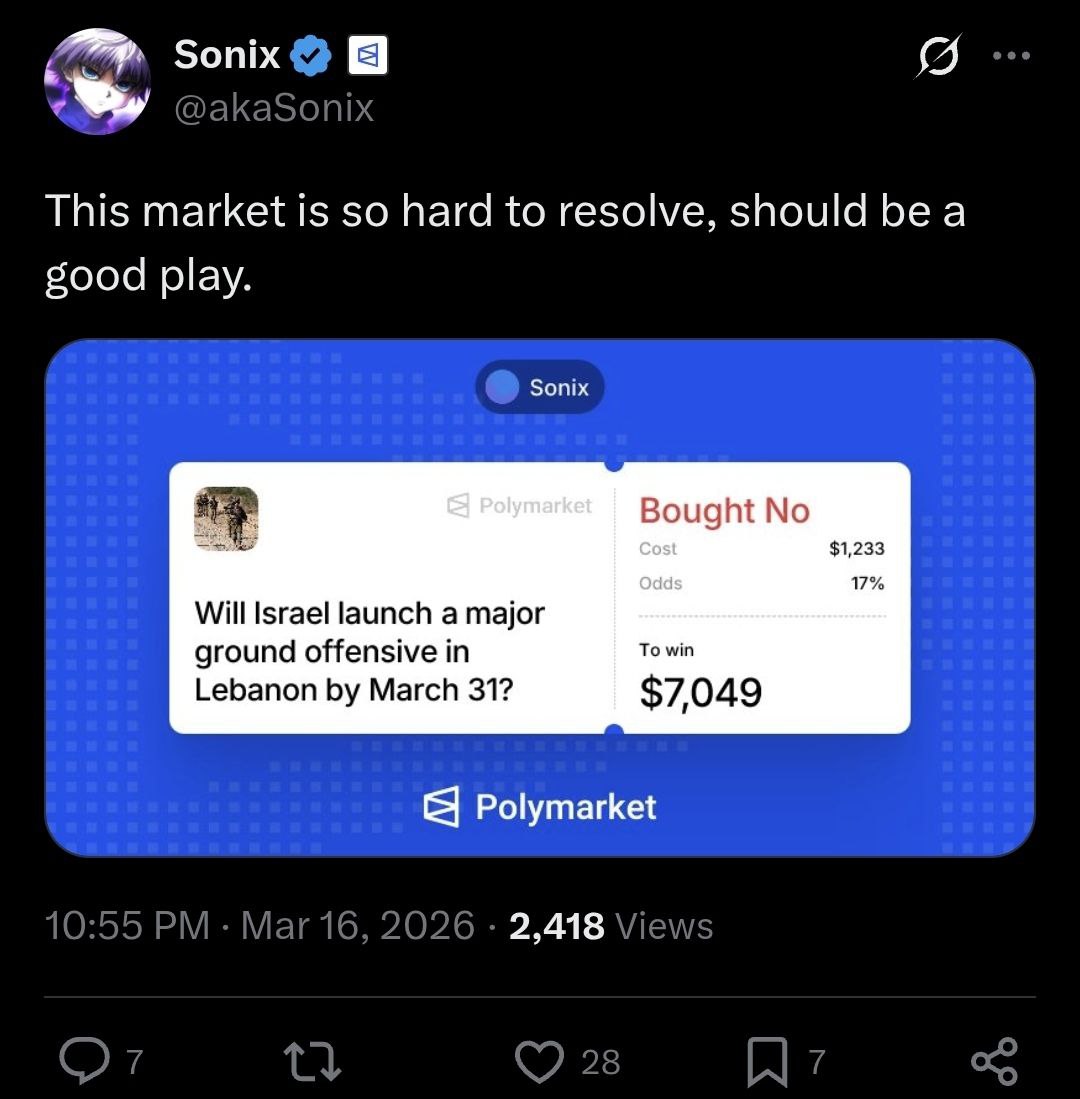The image size is (1080, 1099).
Task: Click the Sonix pill in the card
Action: (x=540, y=387)
